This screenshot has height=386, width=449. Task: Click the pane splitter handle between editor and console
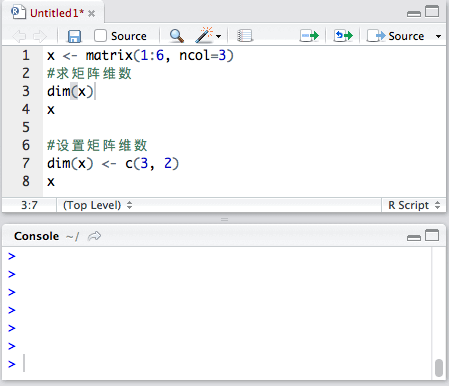[224, 219]
